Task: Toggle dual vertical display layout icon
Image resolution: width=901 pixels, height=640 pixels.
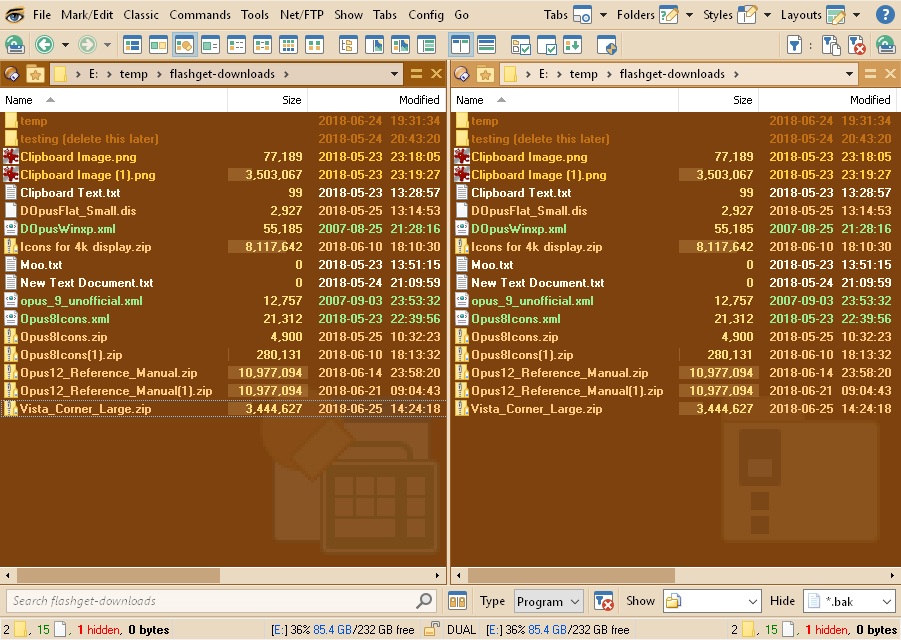Action: tap(461, 45)
